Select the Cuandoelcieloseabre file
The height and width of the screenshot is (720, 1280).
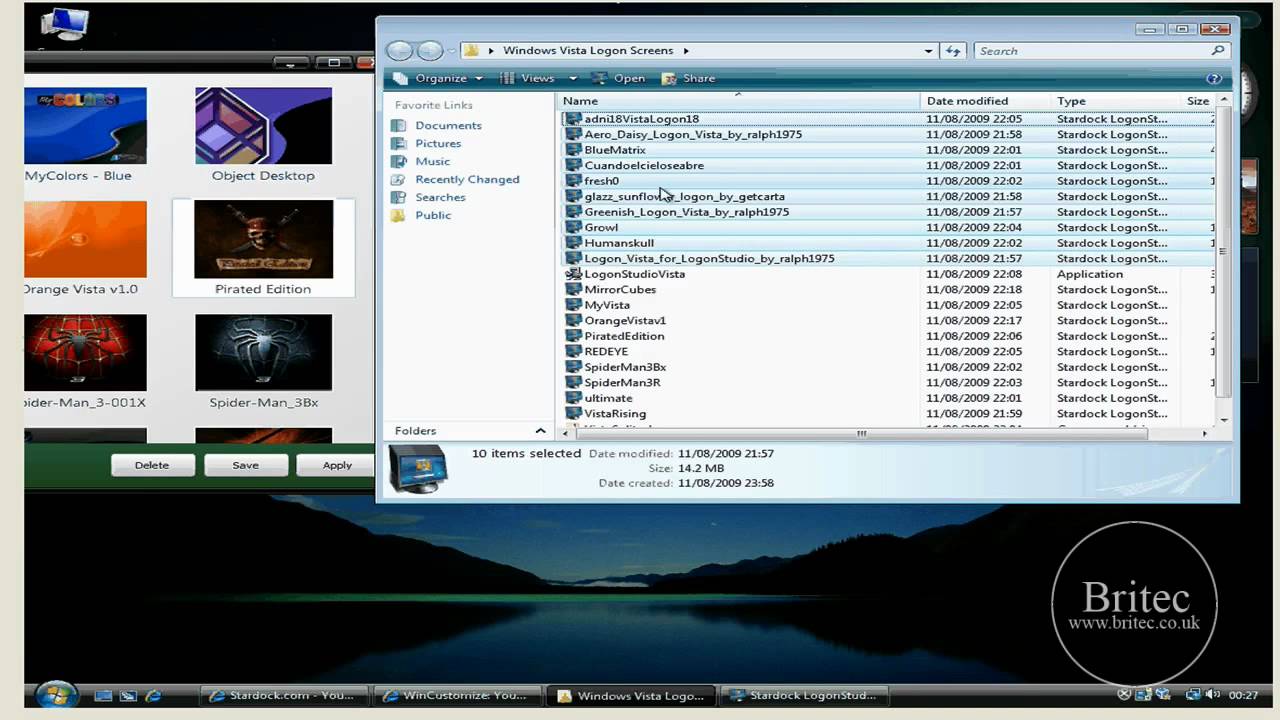tap(634, 165)
